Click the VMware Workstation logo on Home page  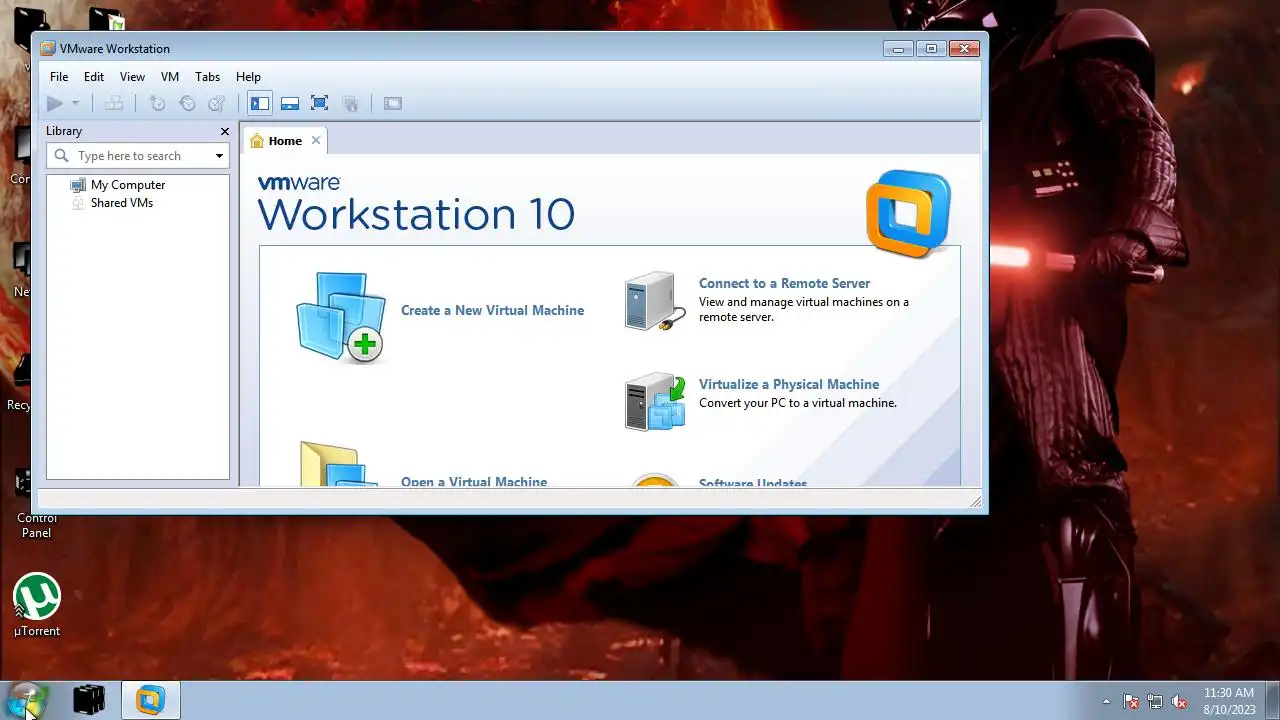click(908, 214)
